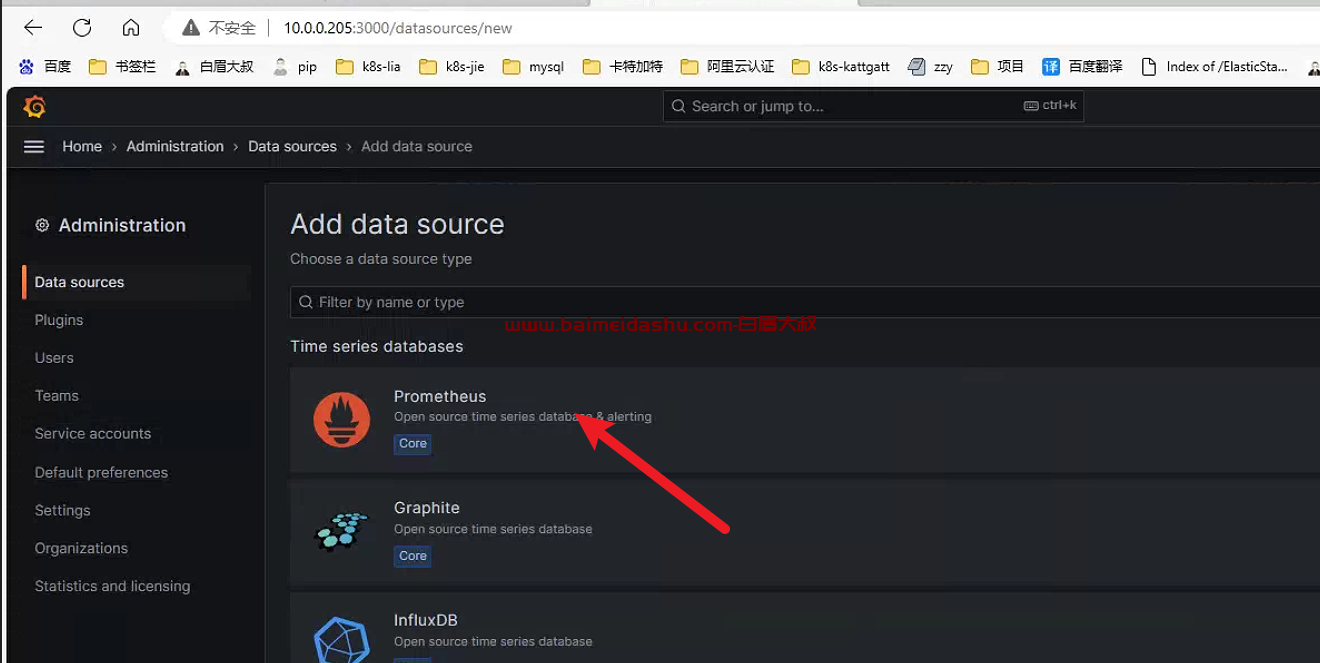Click Time series databases heading
Screen dimensions: 1320x663
[x=377, y=347]
